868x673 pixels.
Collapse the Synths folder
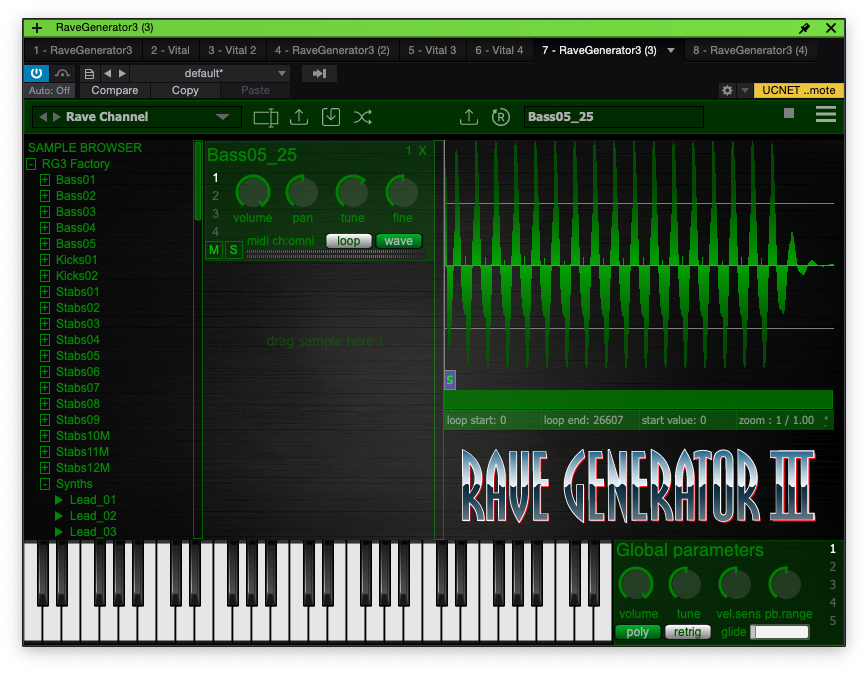45,484
